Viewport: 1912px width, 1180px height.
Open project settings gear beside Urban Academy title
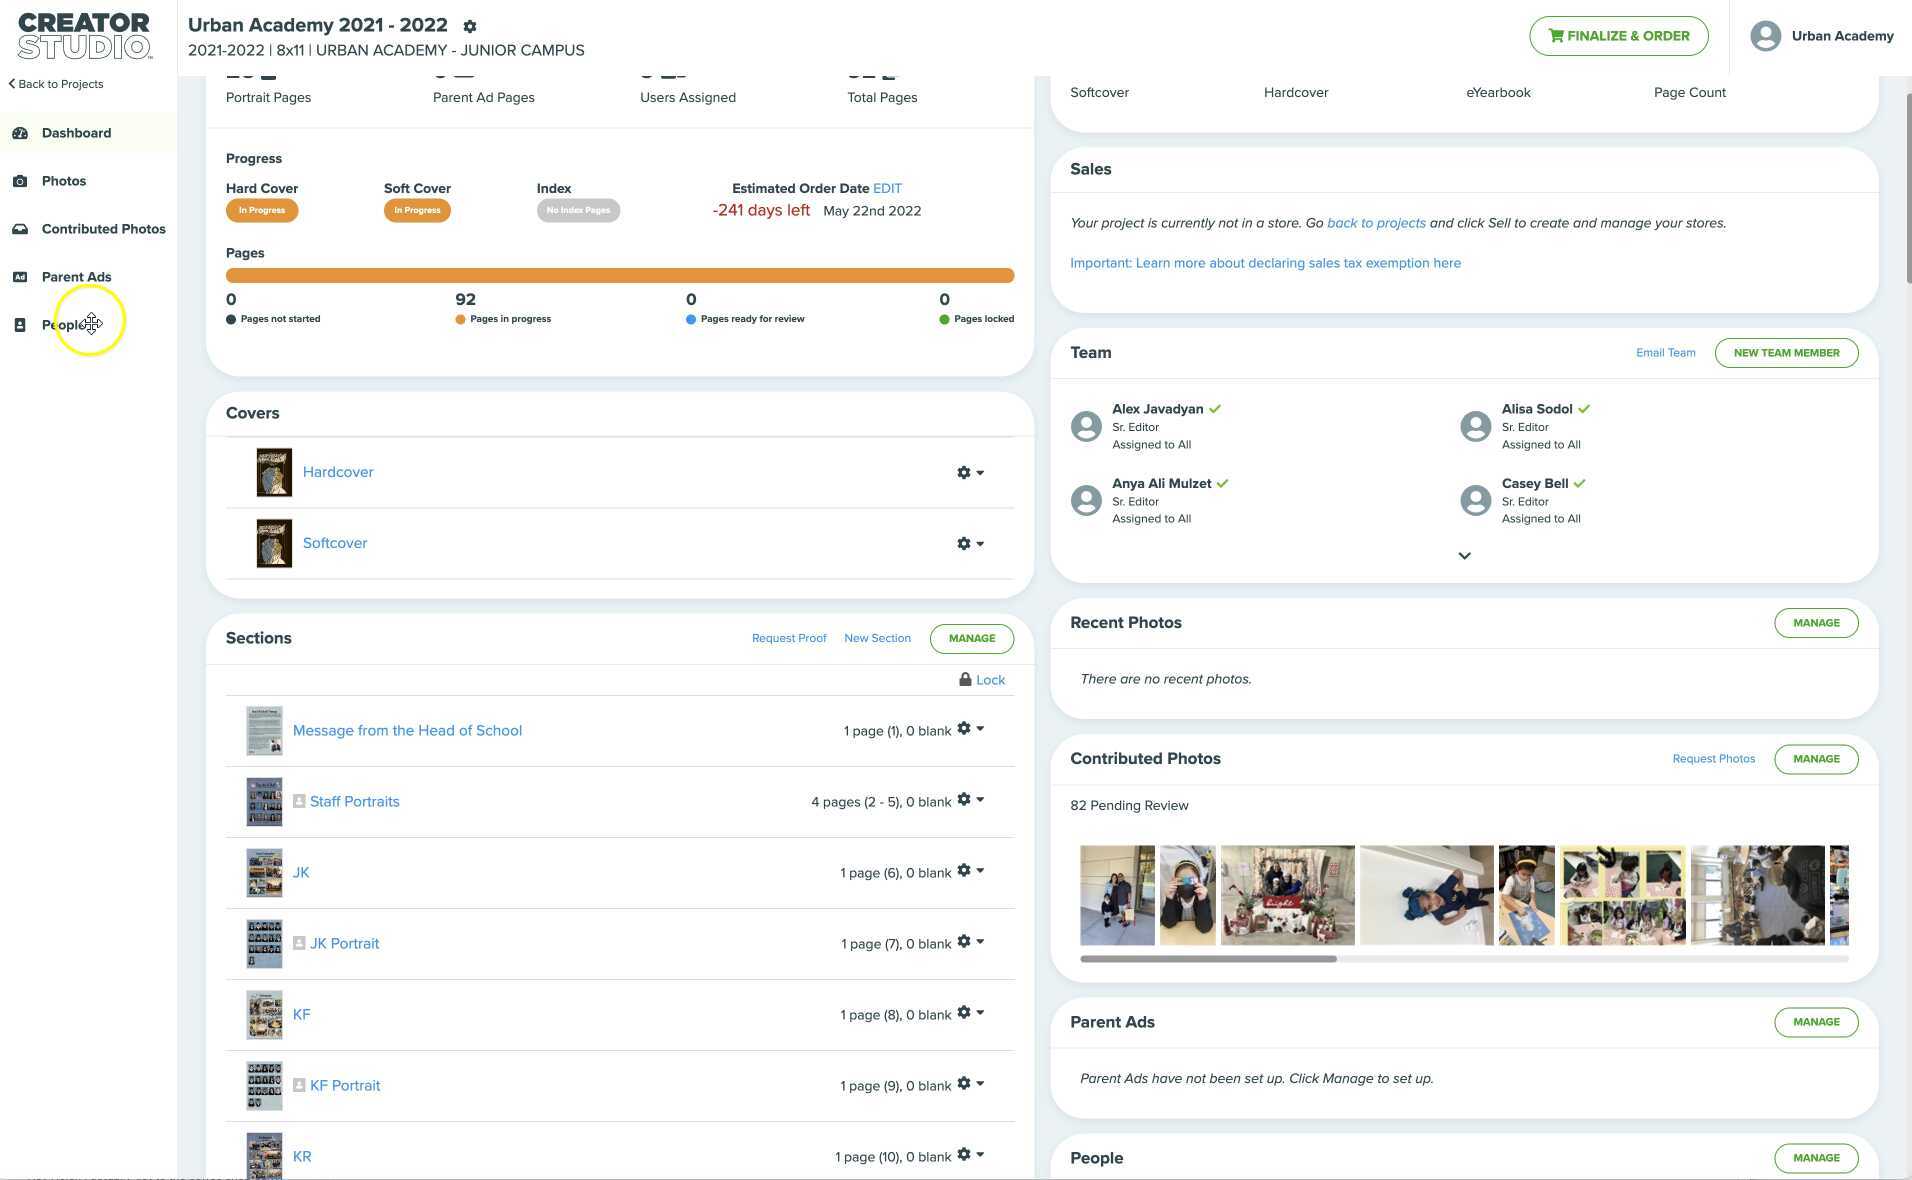470,27
